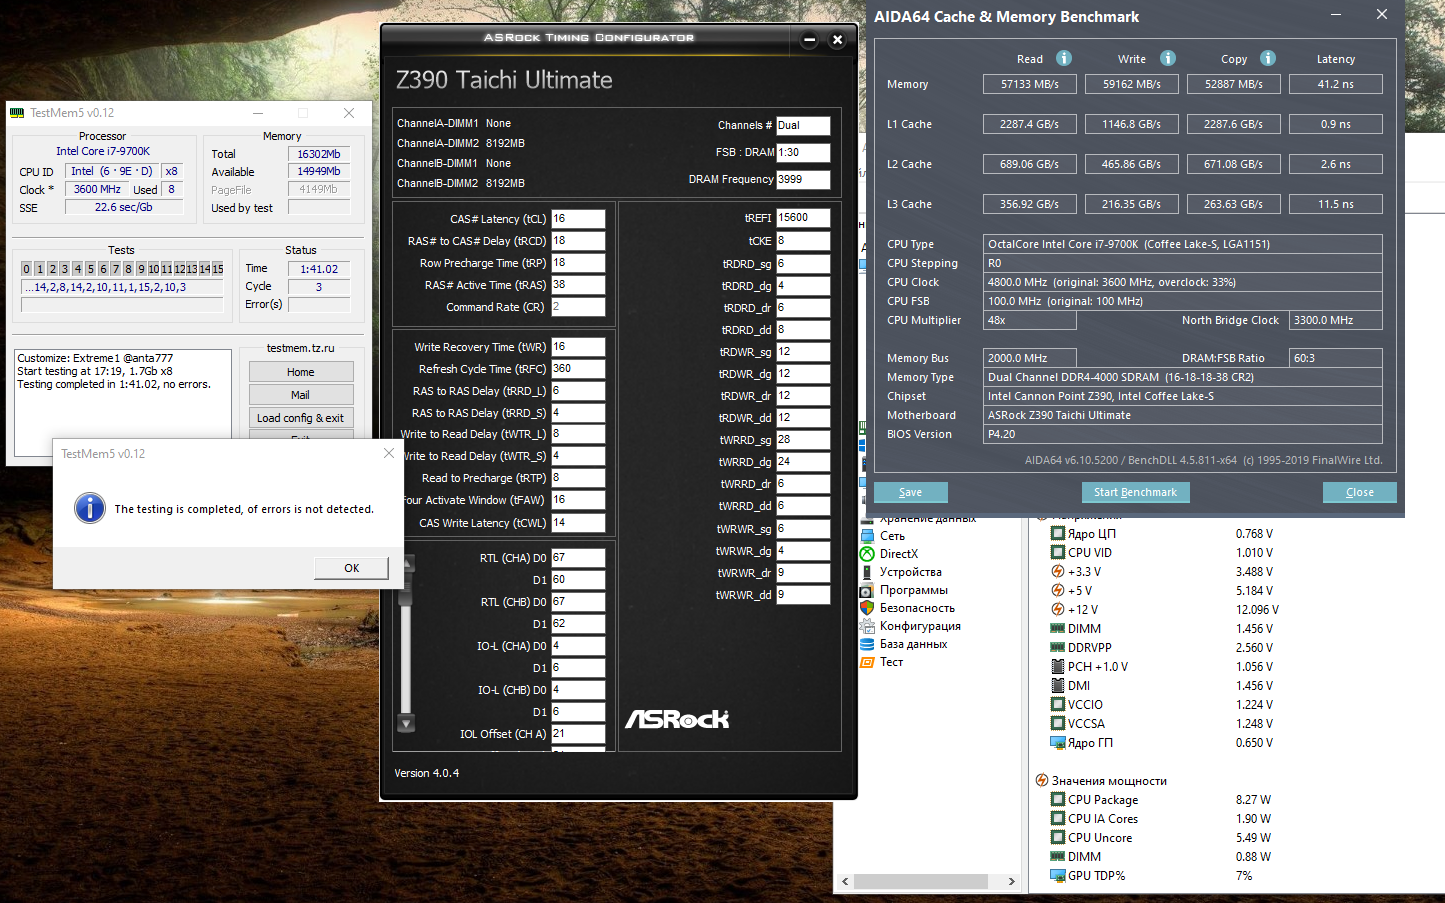Select the Сеть tree item
Image resolution: width=1445 pixels, height=903 pixels.
[892, 536]
